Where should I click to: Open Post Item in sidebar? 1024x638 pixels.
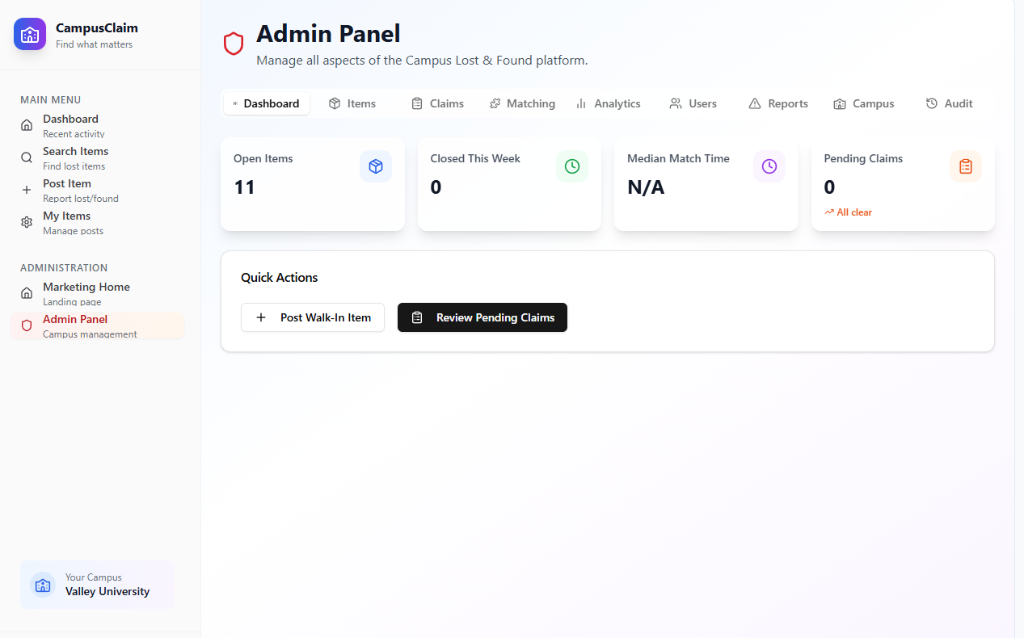coord(97,190)
